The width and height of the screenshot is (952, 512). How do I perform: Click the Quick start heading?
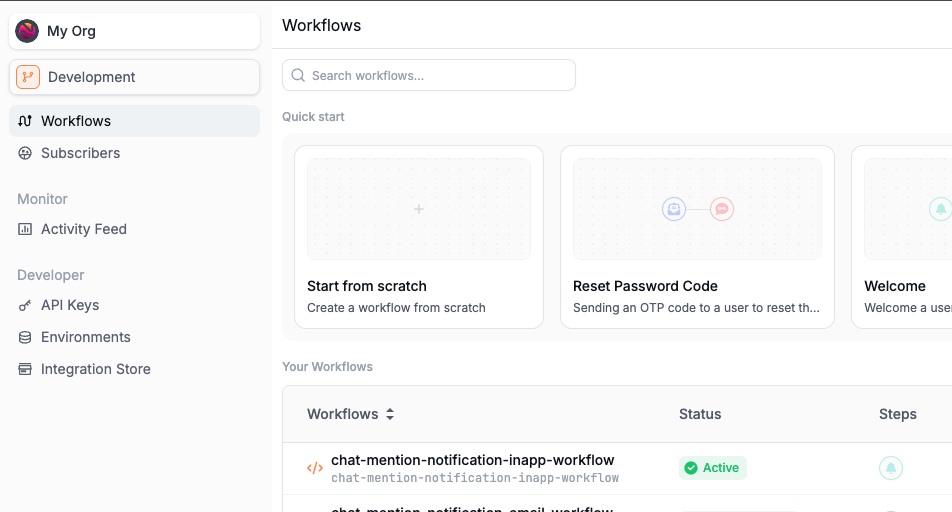(x=313, y=117)
